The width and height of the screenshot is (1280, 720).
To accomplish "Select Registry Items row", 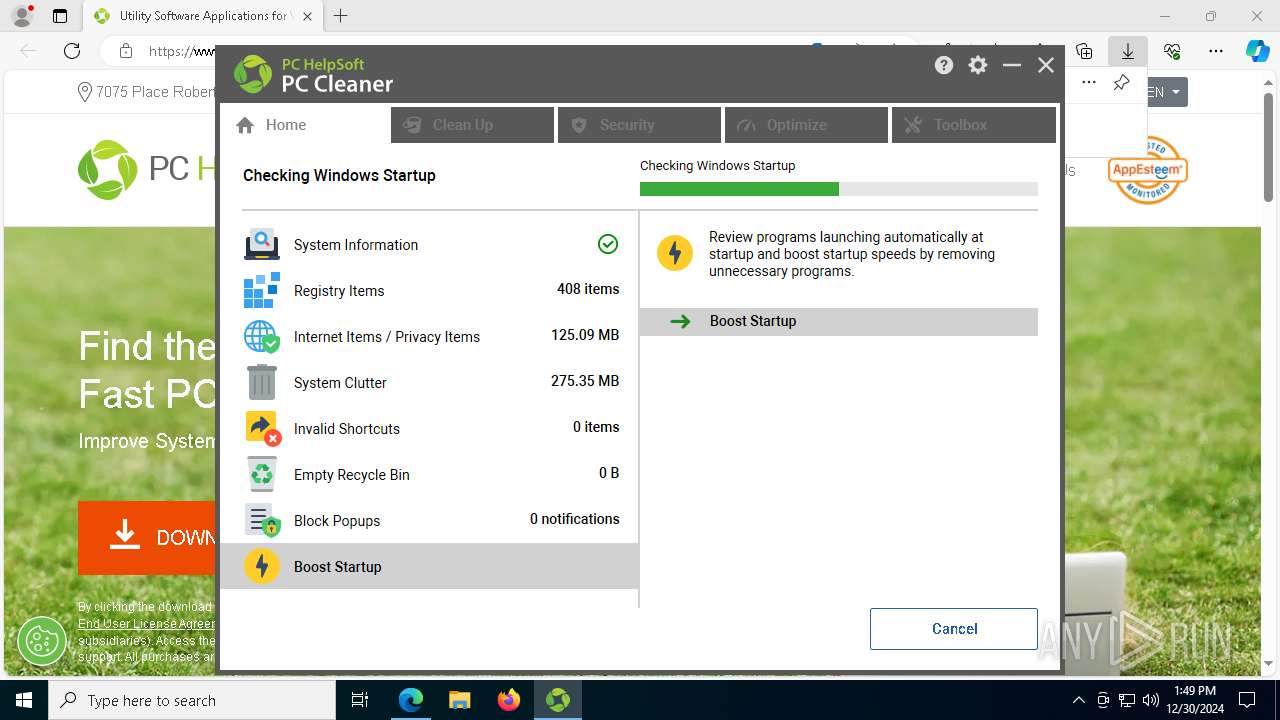I will click(x=429, y=290).
